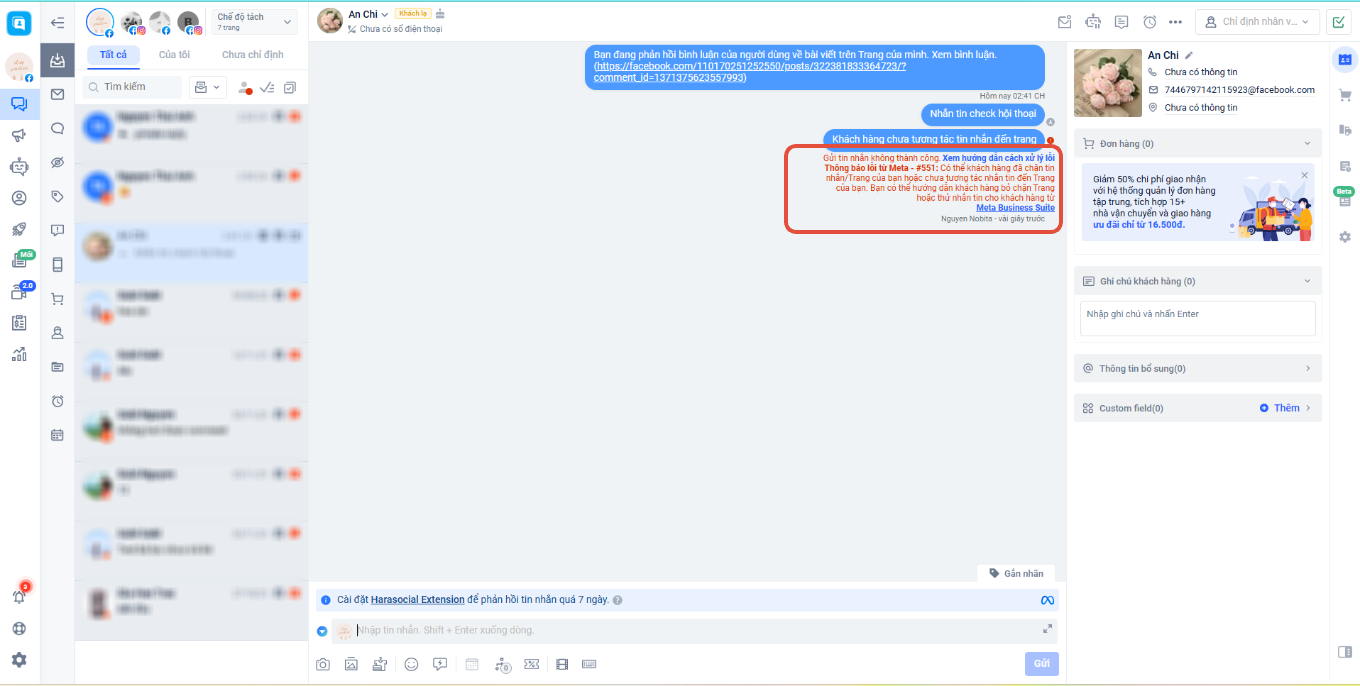The width and height of the screenshot is (1360, 686).
Task: Open the cart icon in right rail
Action: (x=1345, y=95)
